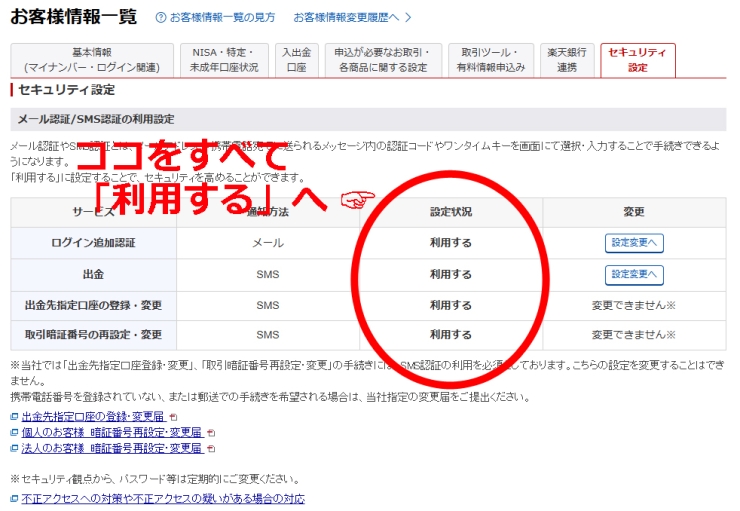Click the 変更 column header

(x=634, y=212)
